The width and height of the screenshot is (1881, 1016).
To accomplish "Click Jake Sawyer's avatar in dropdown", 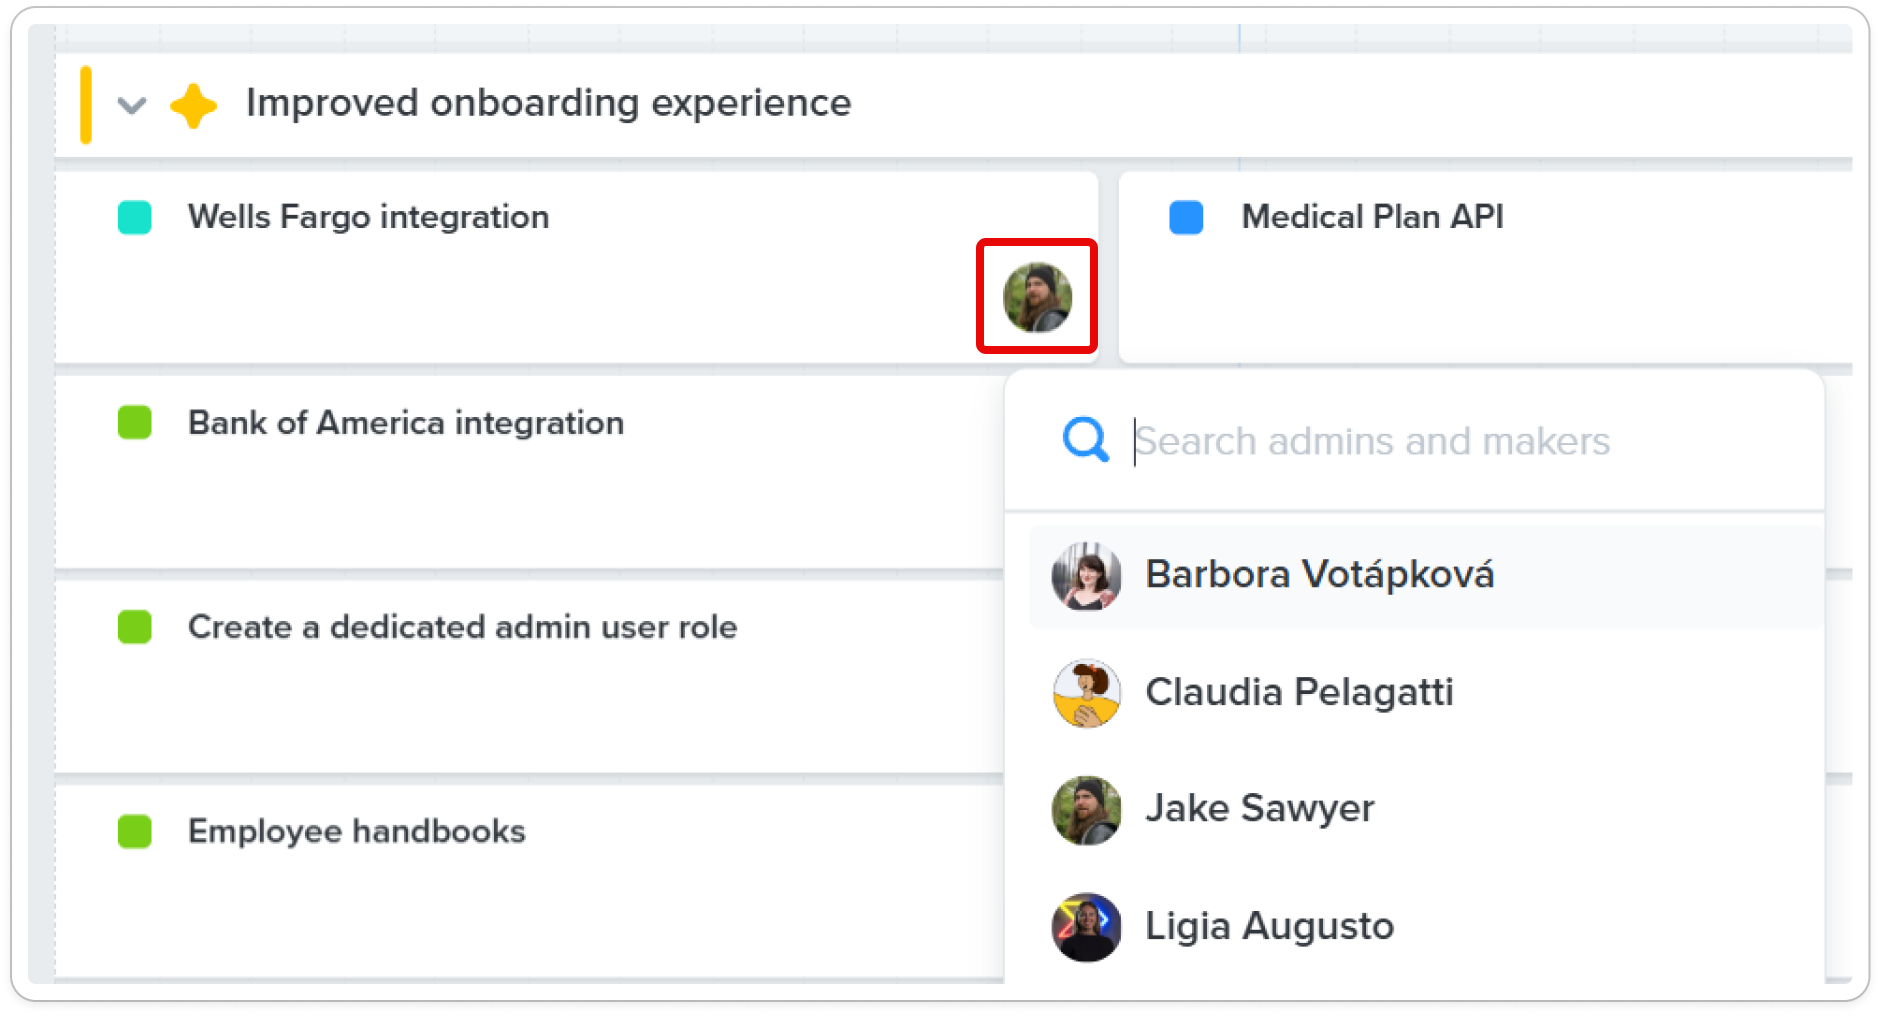I will (x=1086, y=810).
